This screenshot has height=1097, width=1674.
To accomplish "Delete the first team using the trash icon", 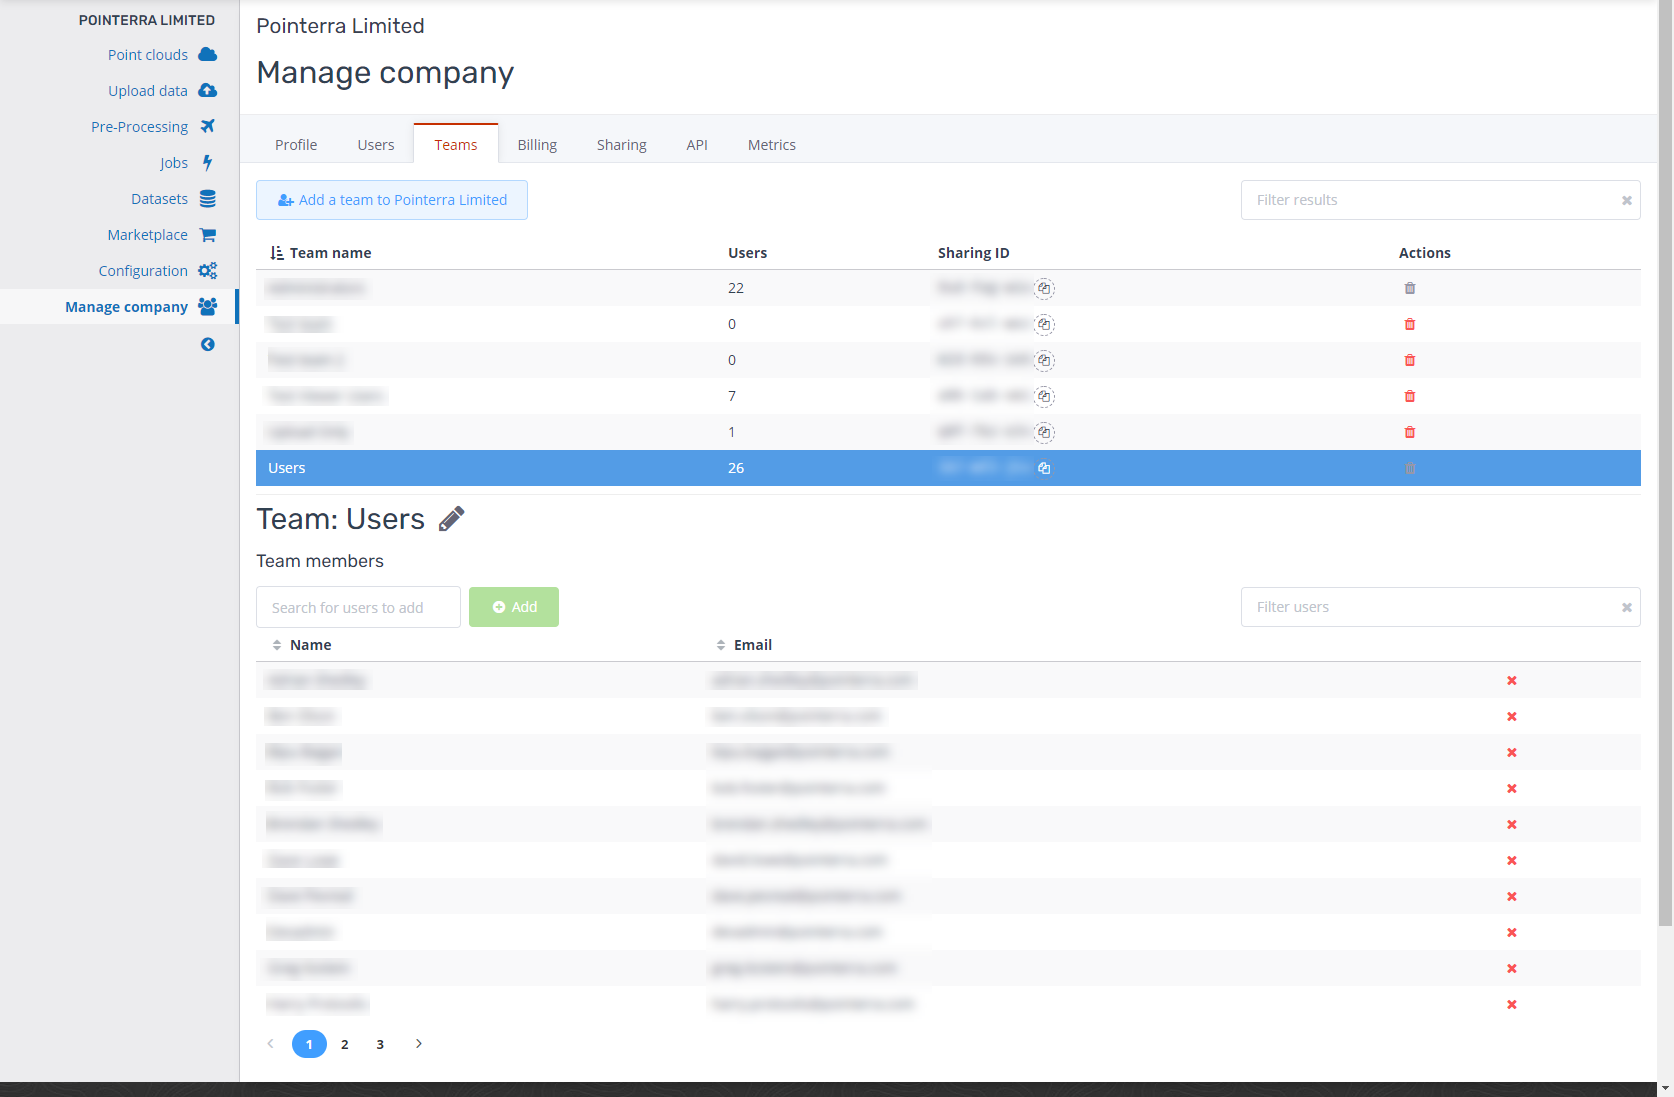I will [x=1410, y=288].
